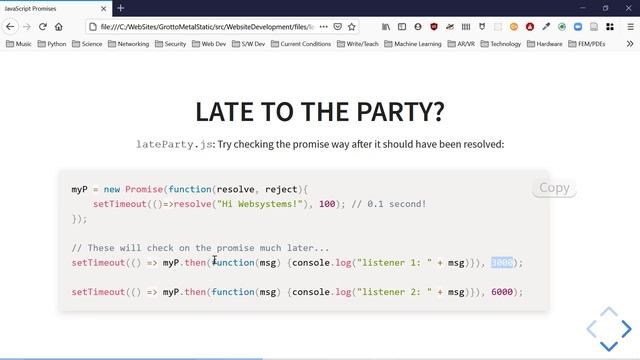Click the lateParty.js filename text

click(x=174, y=144)
